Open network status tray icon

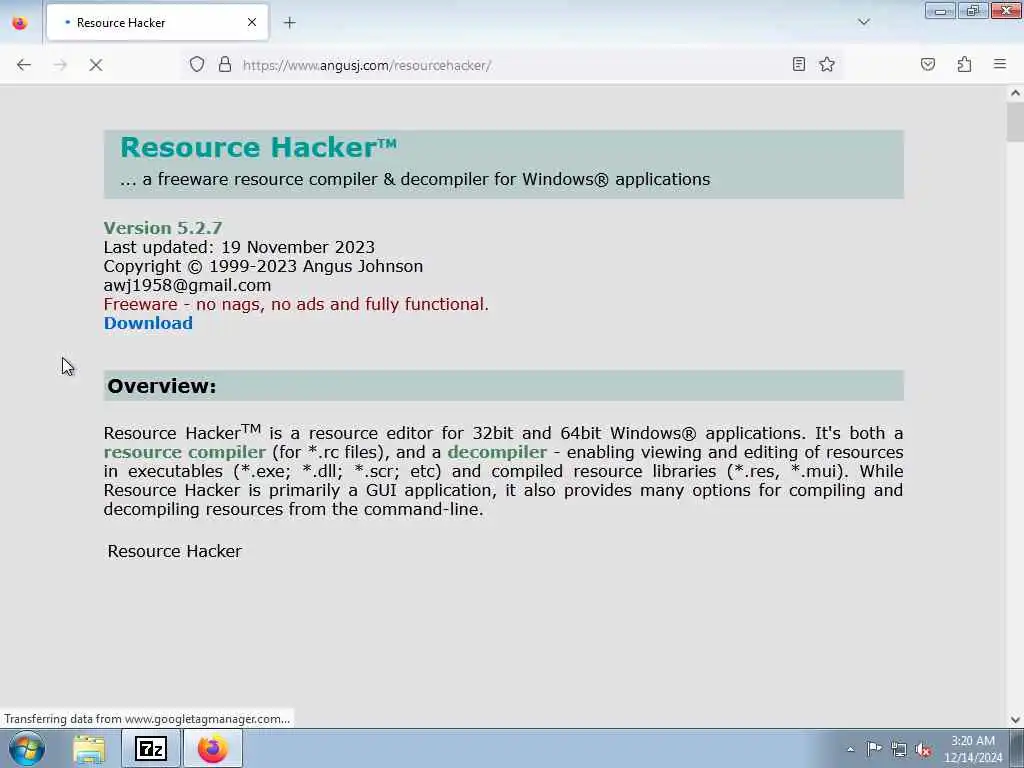click(899, 749)
